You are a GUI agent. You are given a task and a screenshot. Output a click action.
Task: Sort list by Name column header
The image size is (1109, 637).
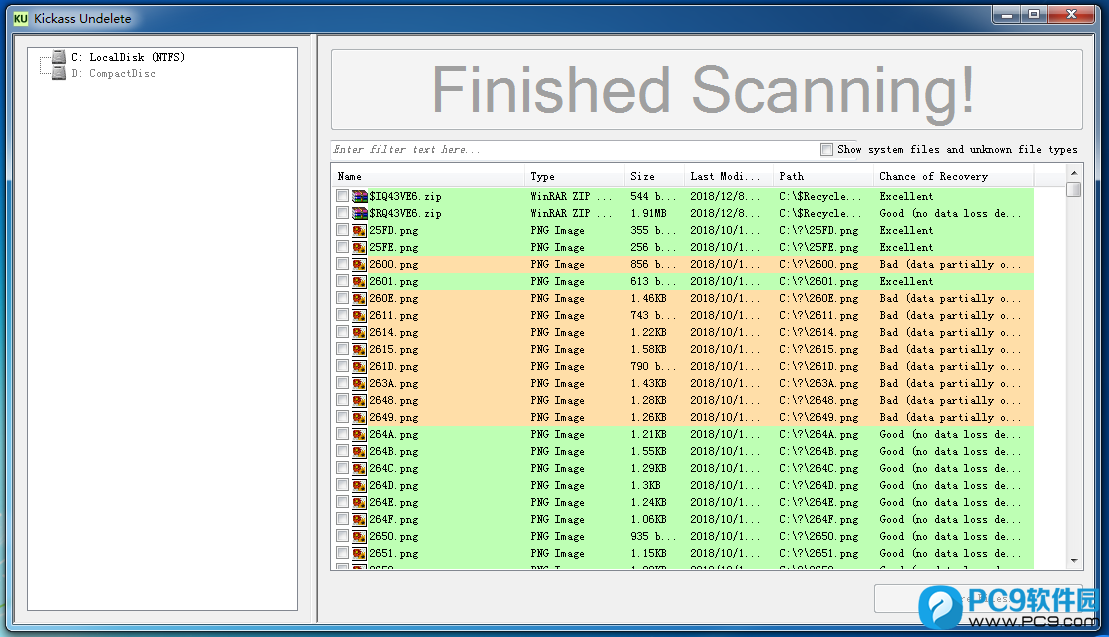[428, 177]
